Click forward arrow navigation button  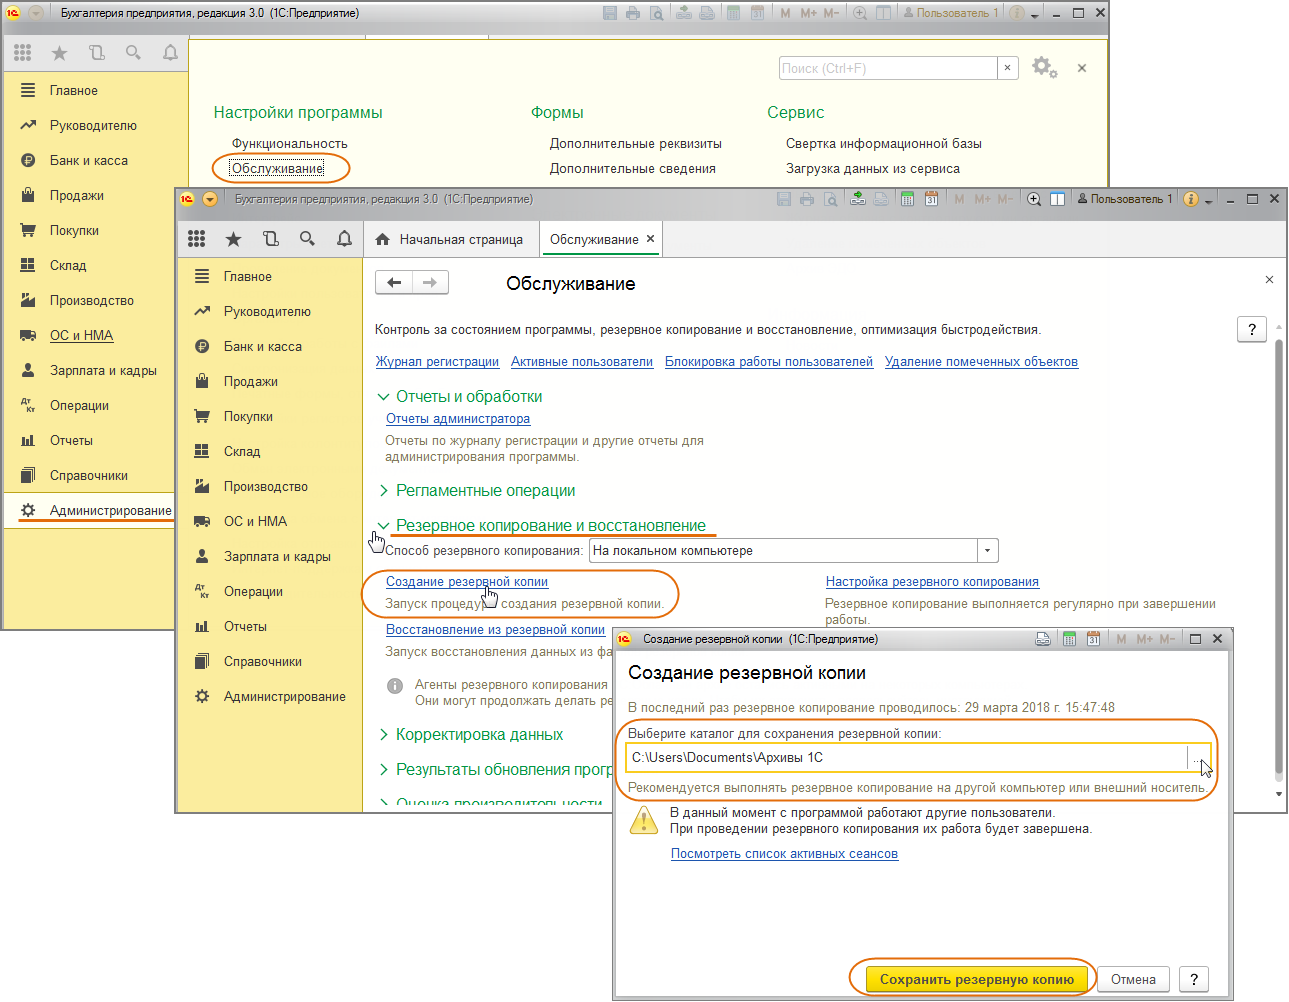click(x=430, y=283)
